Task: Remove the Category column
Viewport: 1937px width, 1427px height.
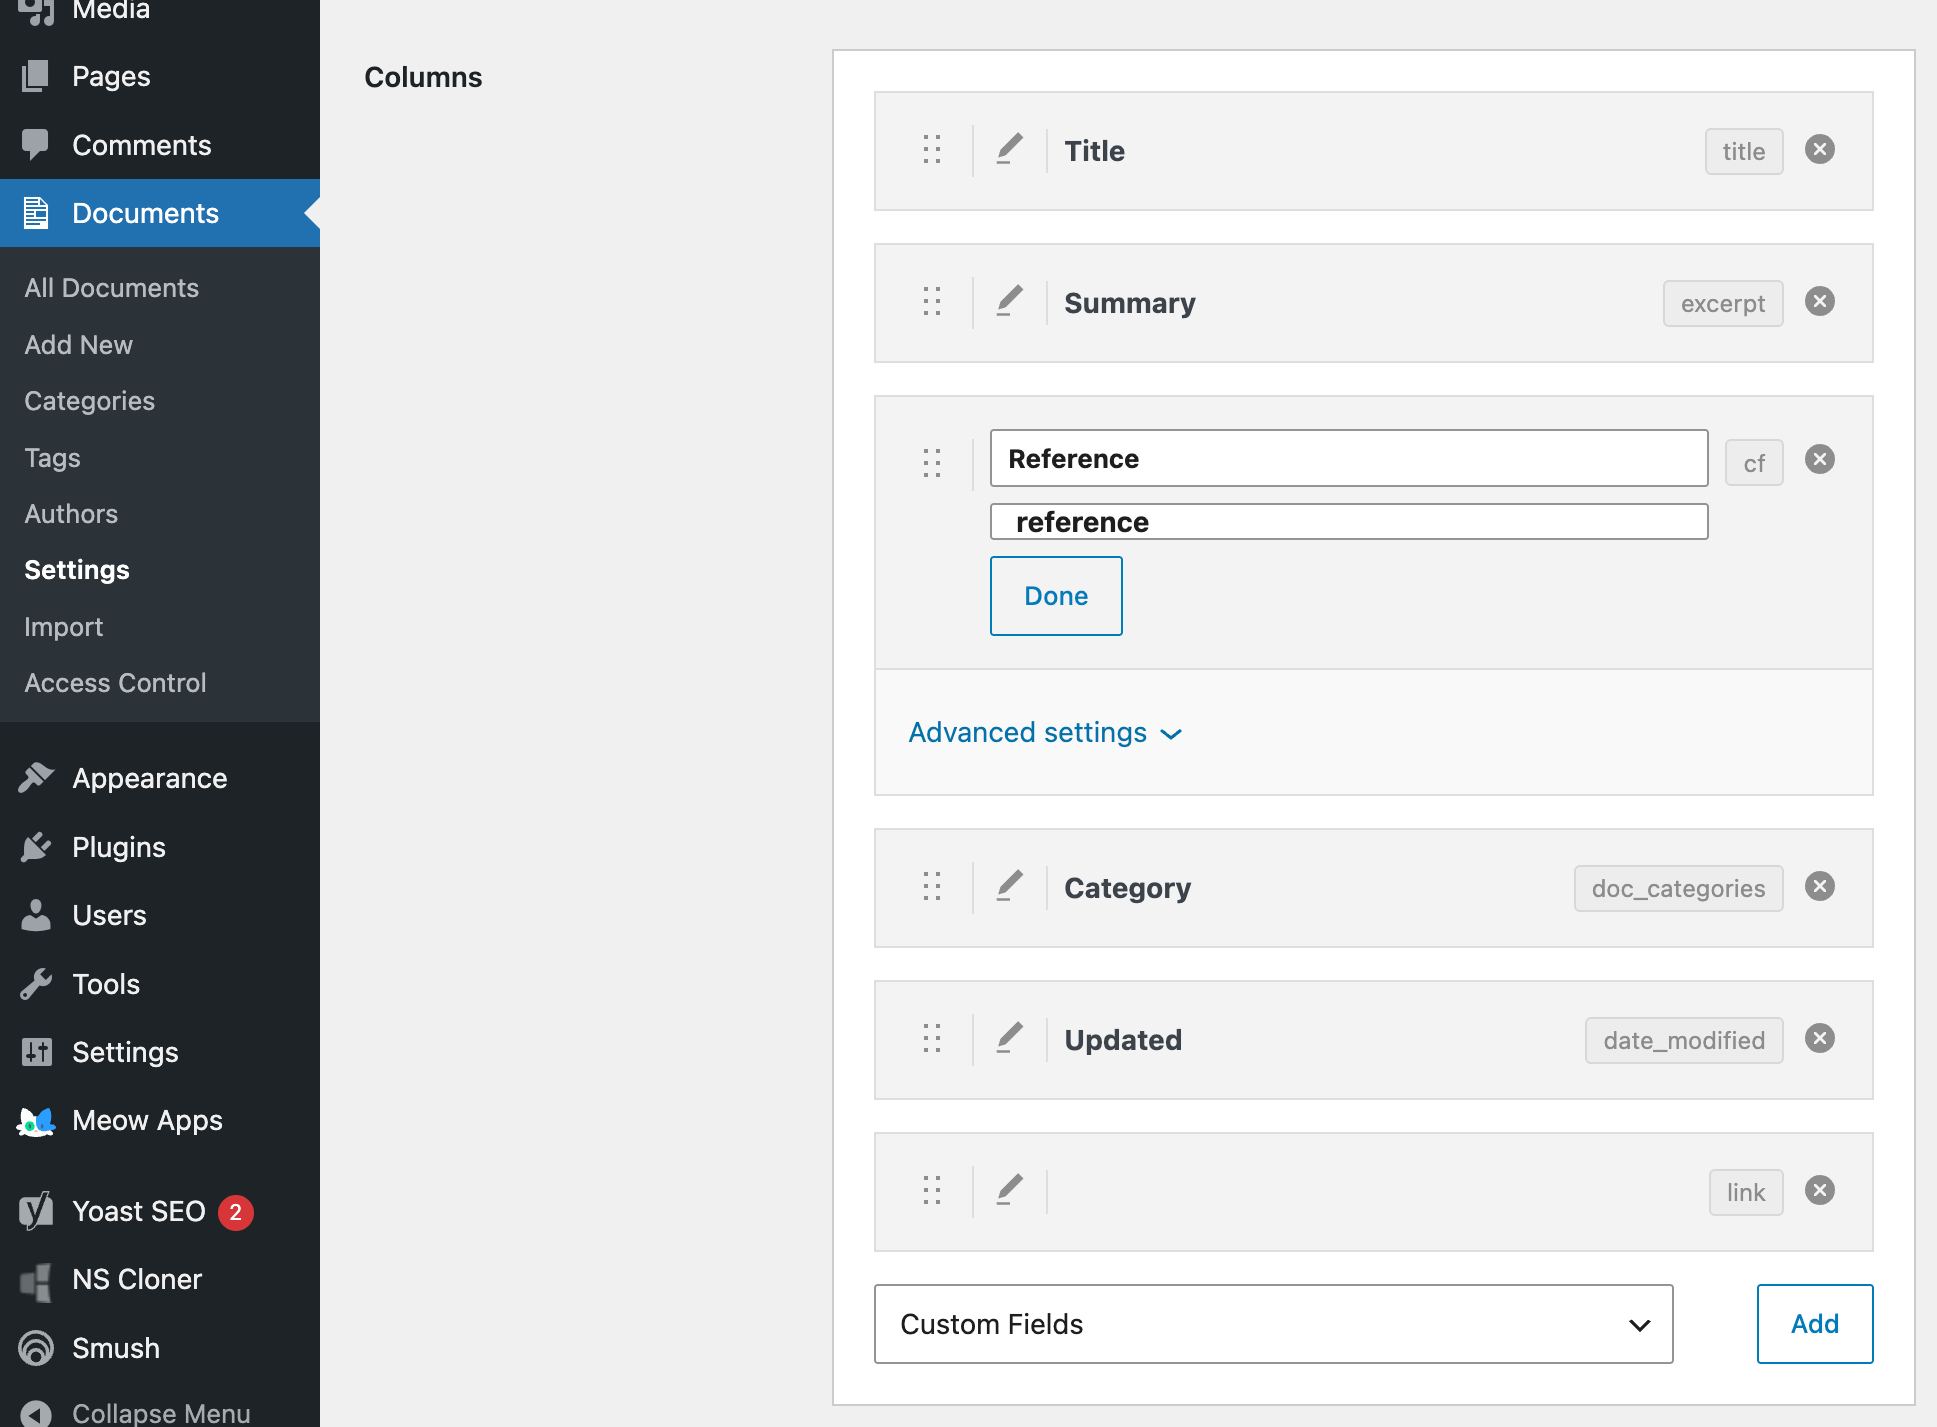Action: pos(1819,886)
